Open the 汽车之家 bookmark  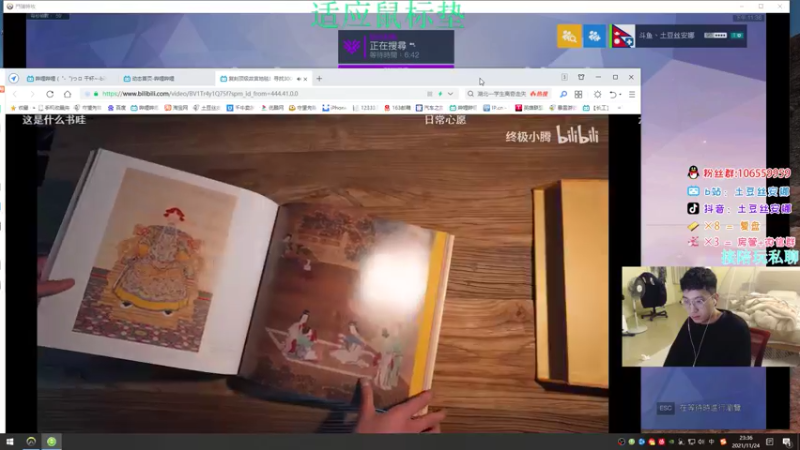point(429,108)
